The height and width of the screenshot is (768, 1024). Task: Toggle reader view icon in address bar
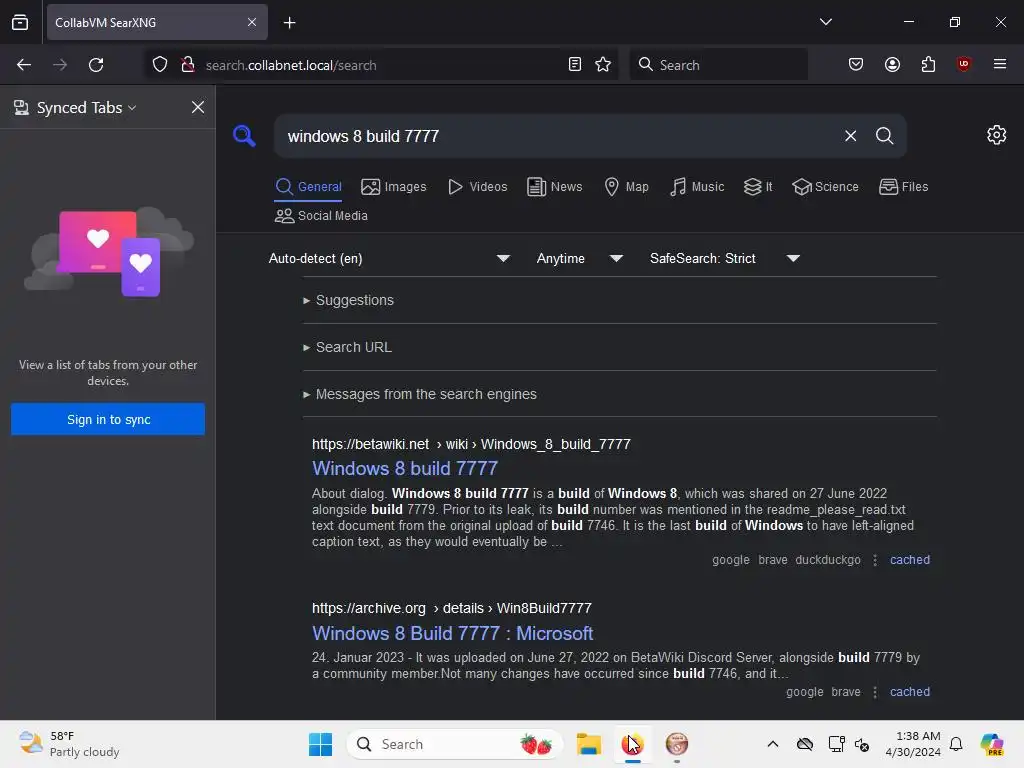point(575,65)
